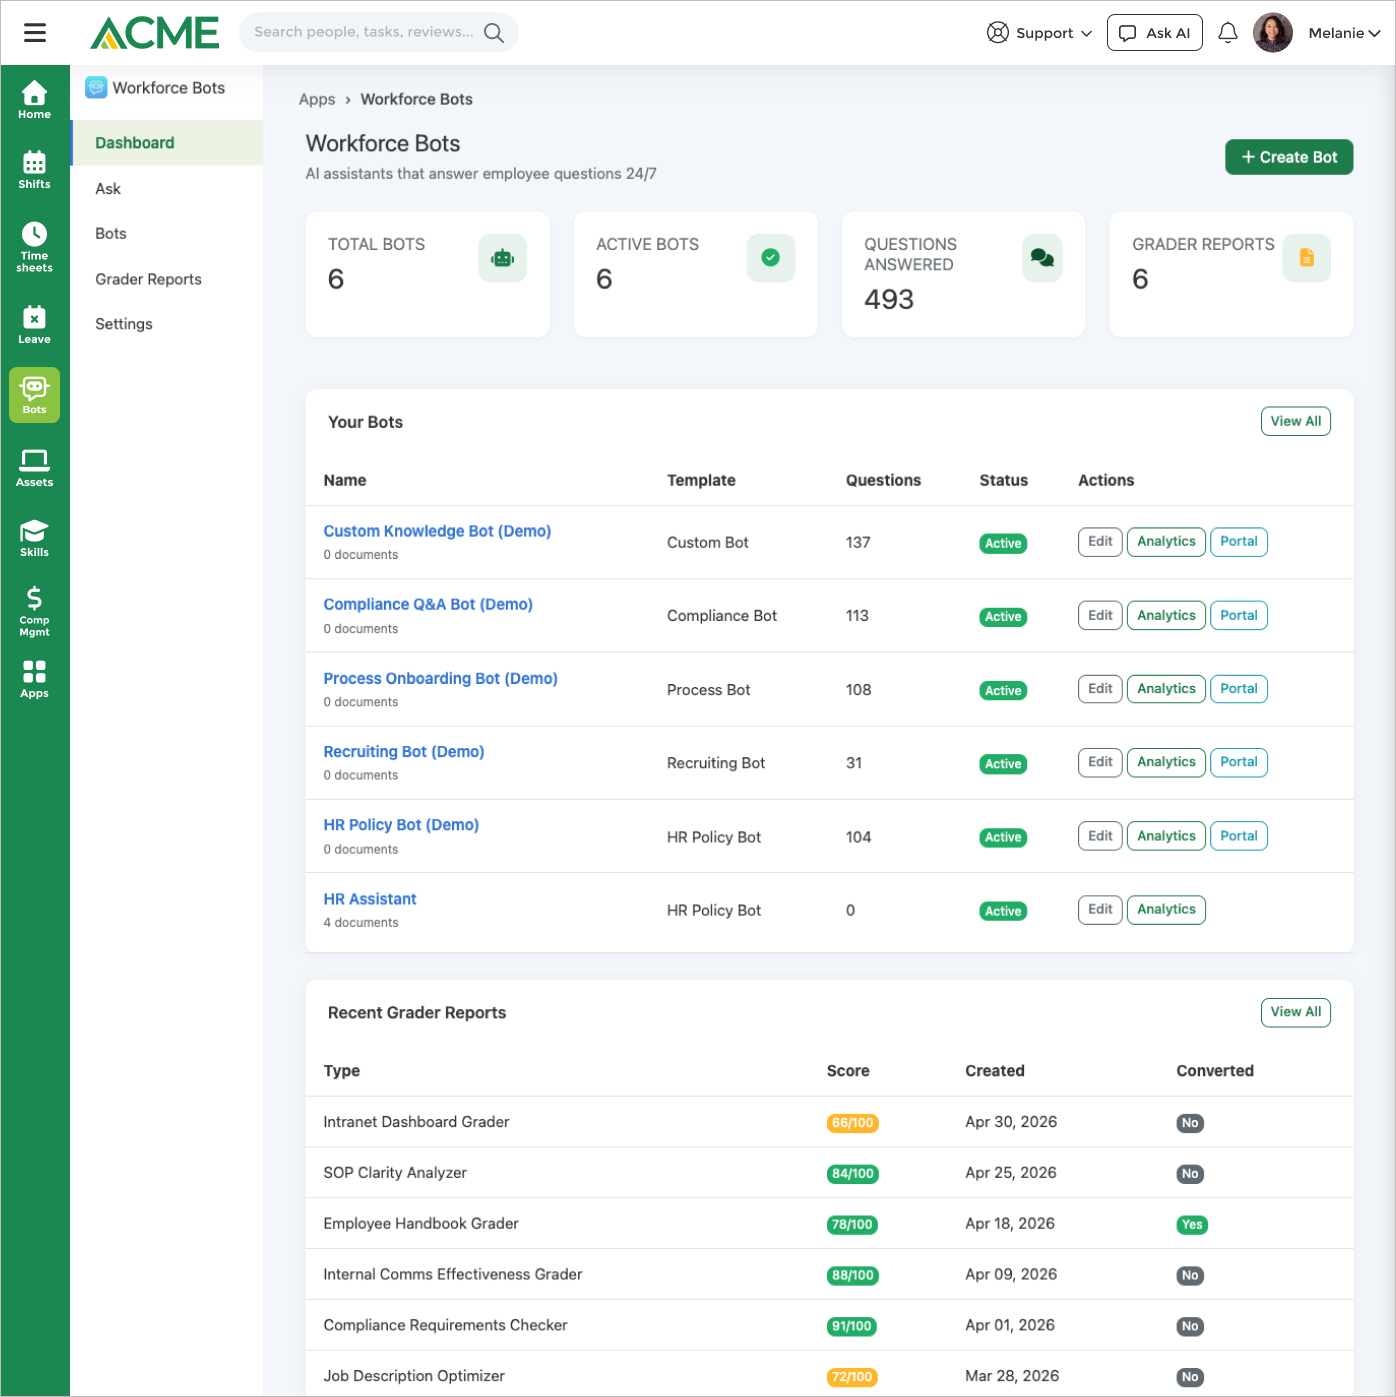Select the Dashboard menu item
Image resolution: width=1396 pixels, height=1397 pixels.
[167, 143]
